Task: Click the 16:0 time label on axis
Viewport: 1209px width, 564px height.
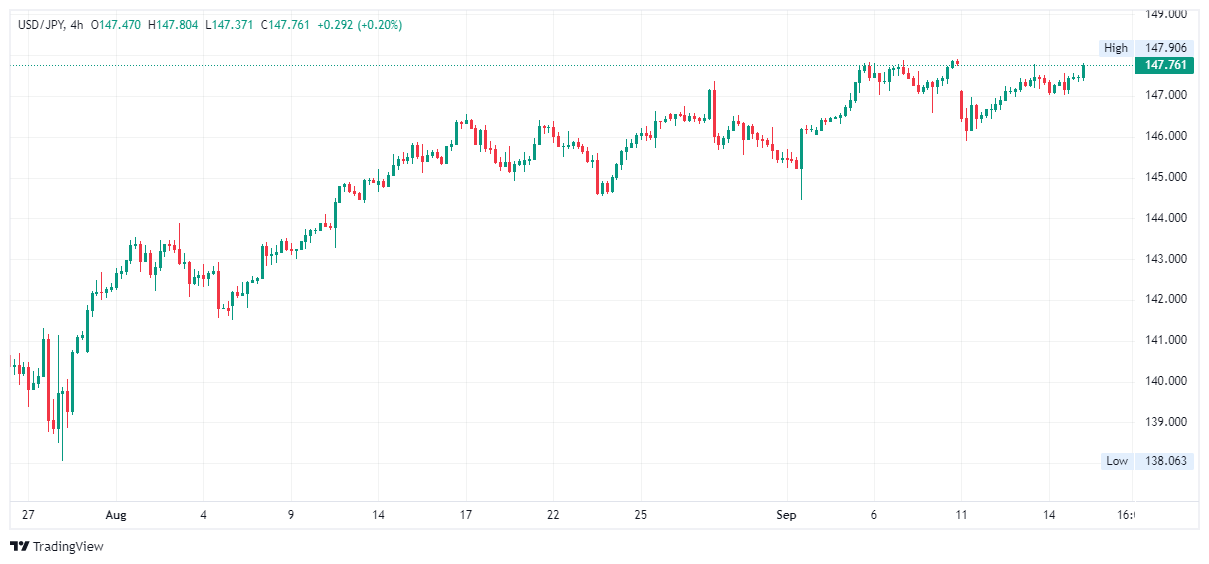Action: (x=1125, y=515)
